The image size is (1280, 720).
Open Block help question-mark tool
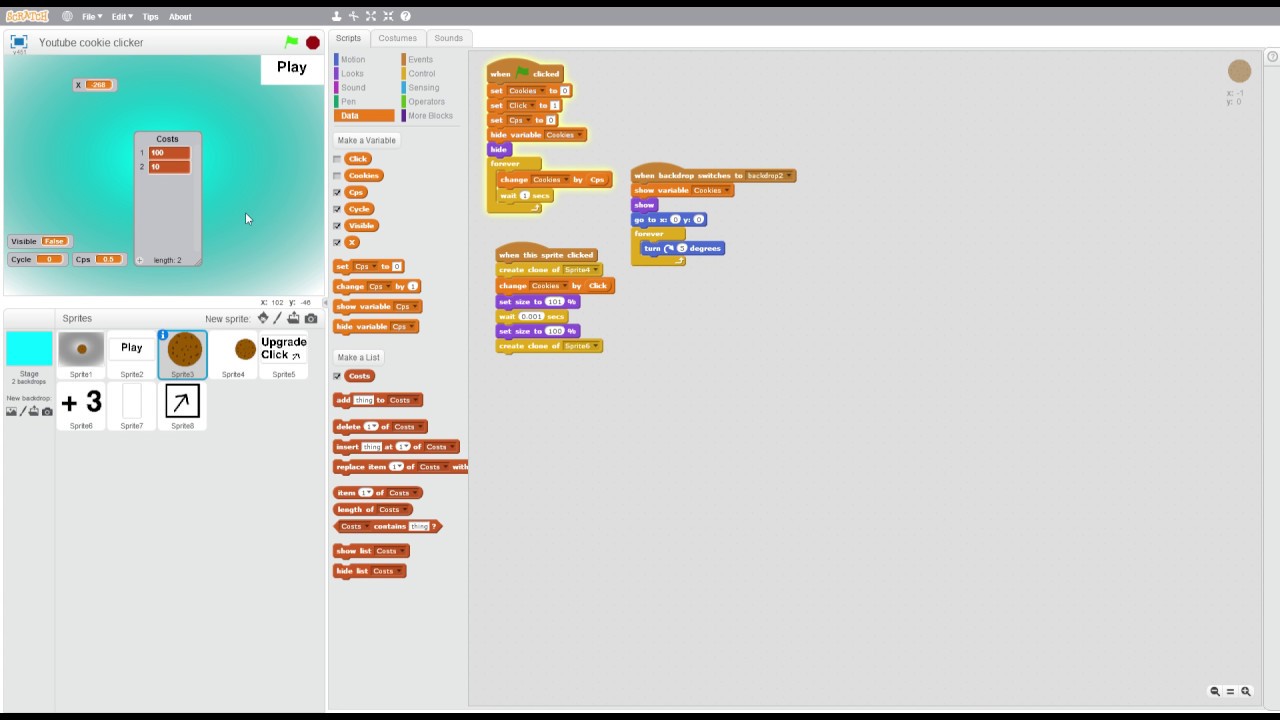[405, 16]
